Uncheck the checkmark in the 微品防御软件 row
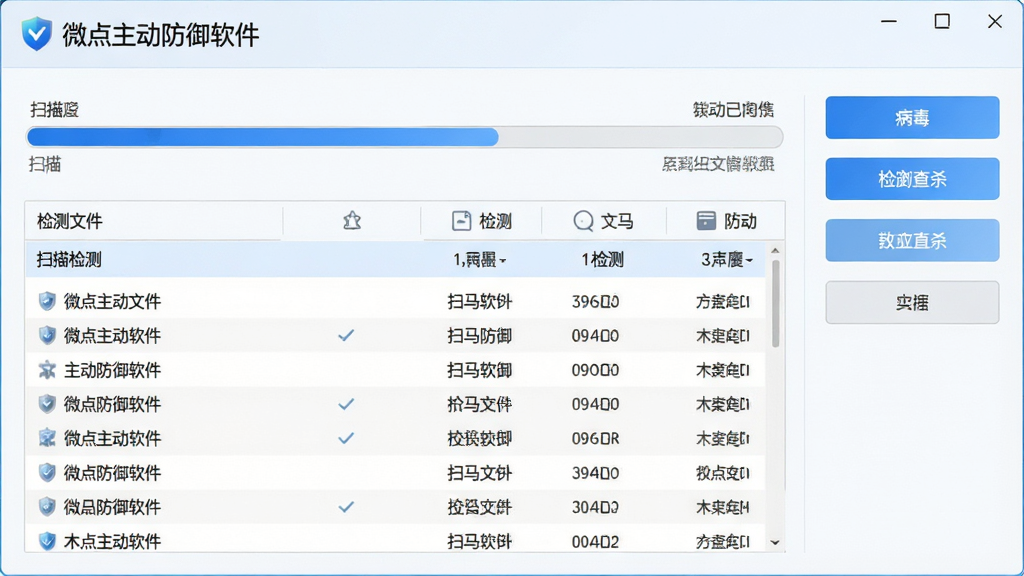This screenshot has width=1024, height=576. pos(346,507)
